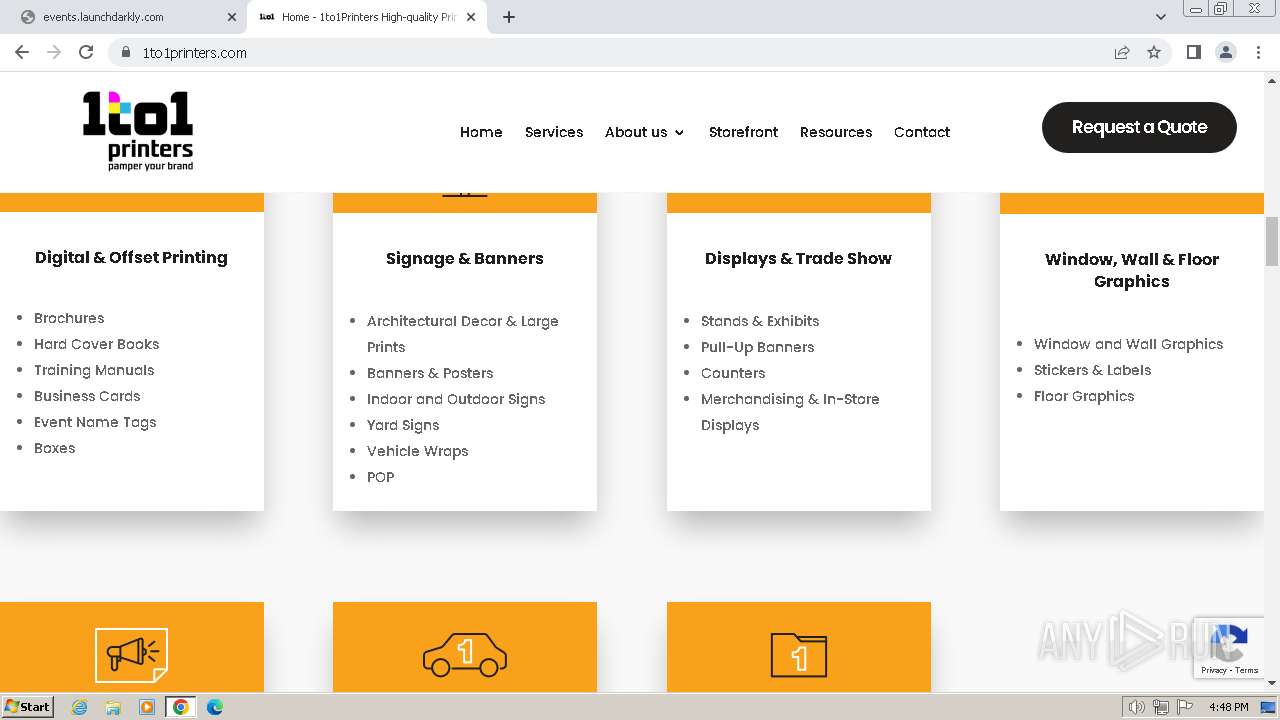Click Hard Cover Books list item
This screenshot has height=720, width=1280.
(97, 344)
